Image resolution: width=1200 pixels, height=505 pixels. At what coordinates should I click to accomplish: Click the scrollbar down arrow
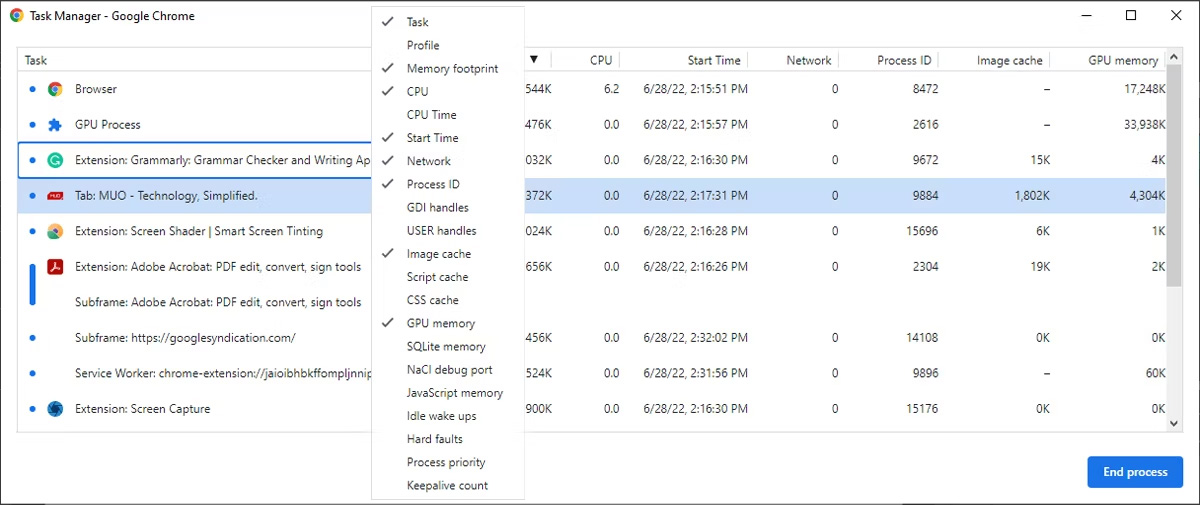pyautogui.click(x=1175, y=424)
